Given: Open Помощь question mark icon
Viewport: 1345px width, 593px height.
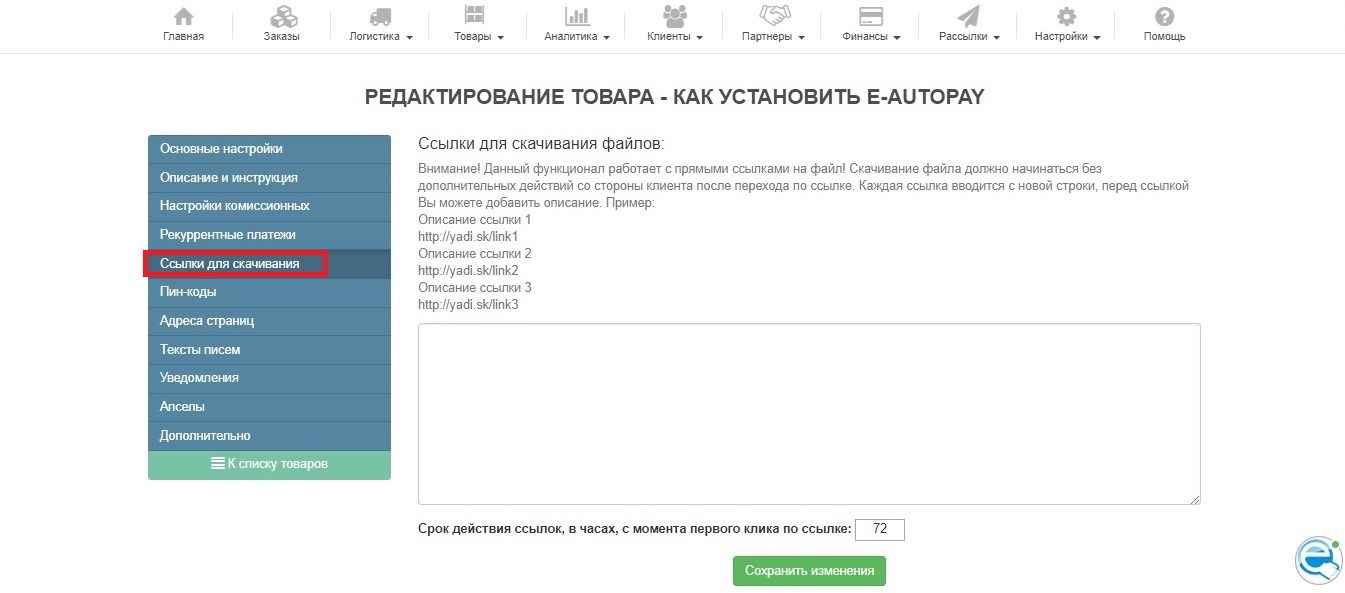Looking at the screenshot, I should (x=1164, y=17).
